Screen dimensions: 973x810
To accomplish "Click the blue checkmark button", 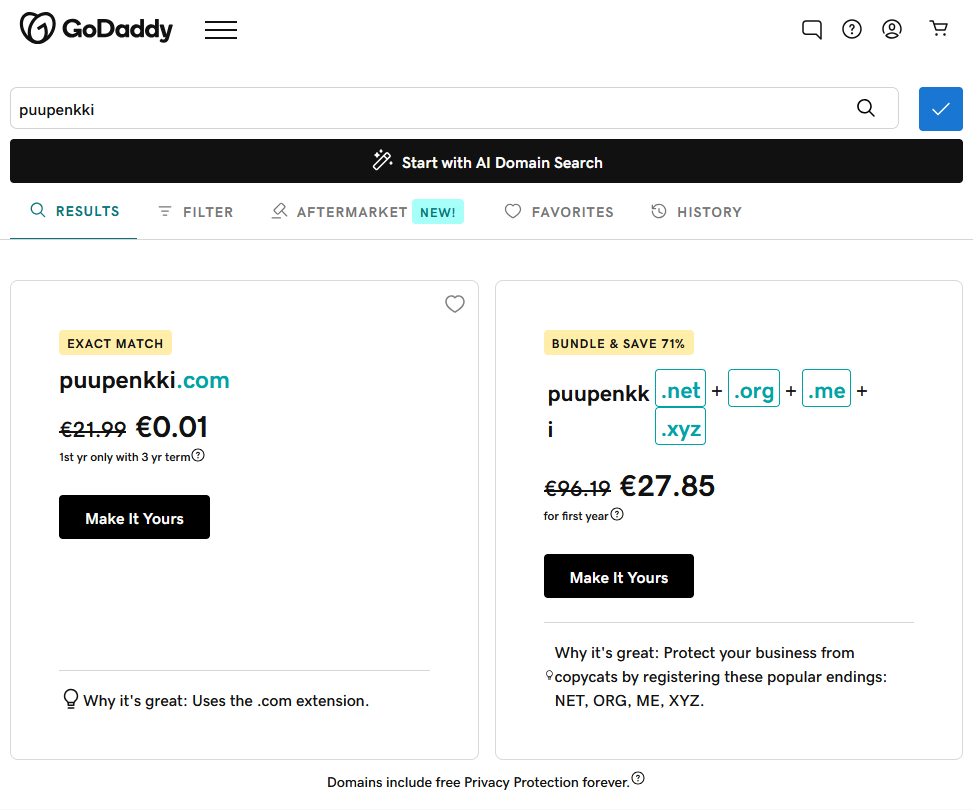I will pyautogui.click(x=940, y=109).
